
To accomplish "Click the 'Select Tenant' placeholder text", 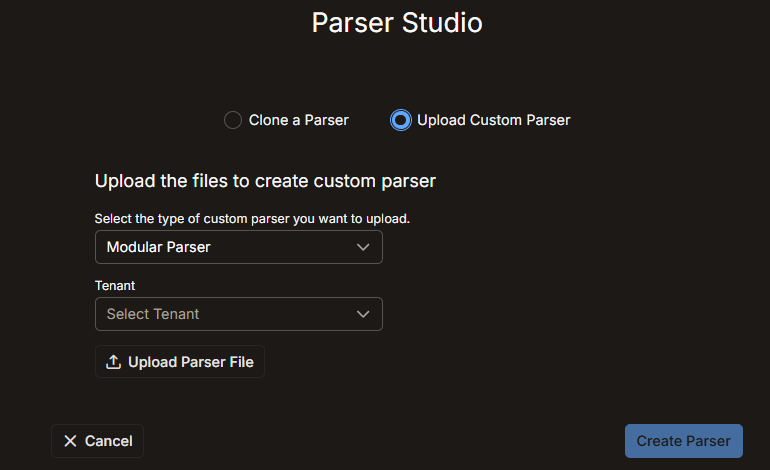I will (153, 314).
